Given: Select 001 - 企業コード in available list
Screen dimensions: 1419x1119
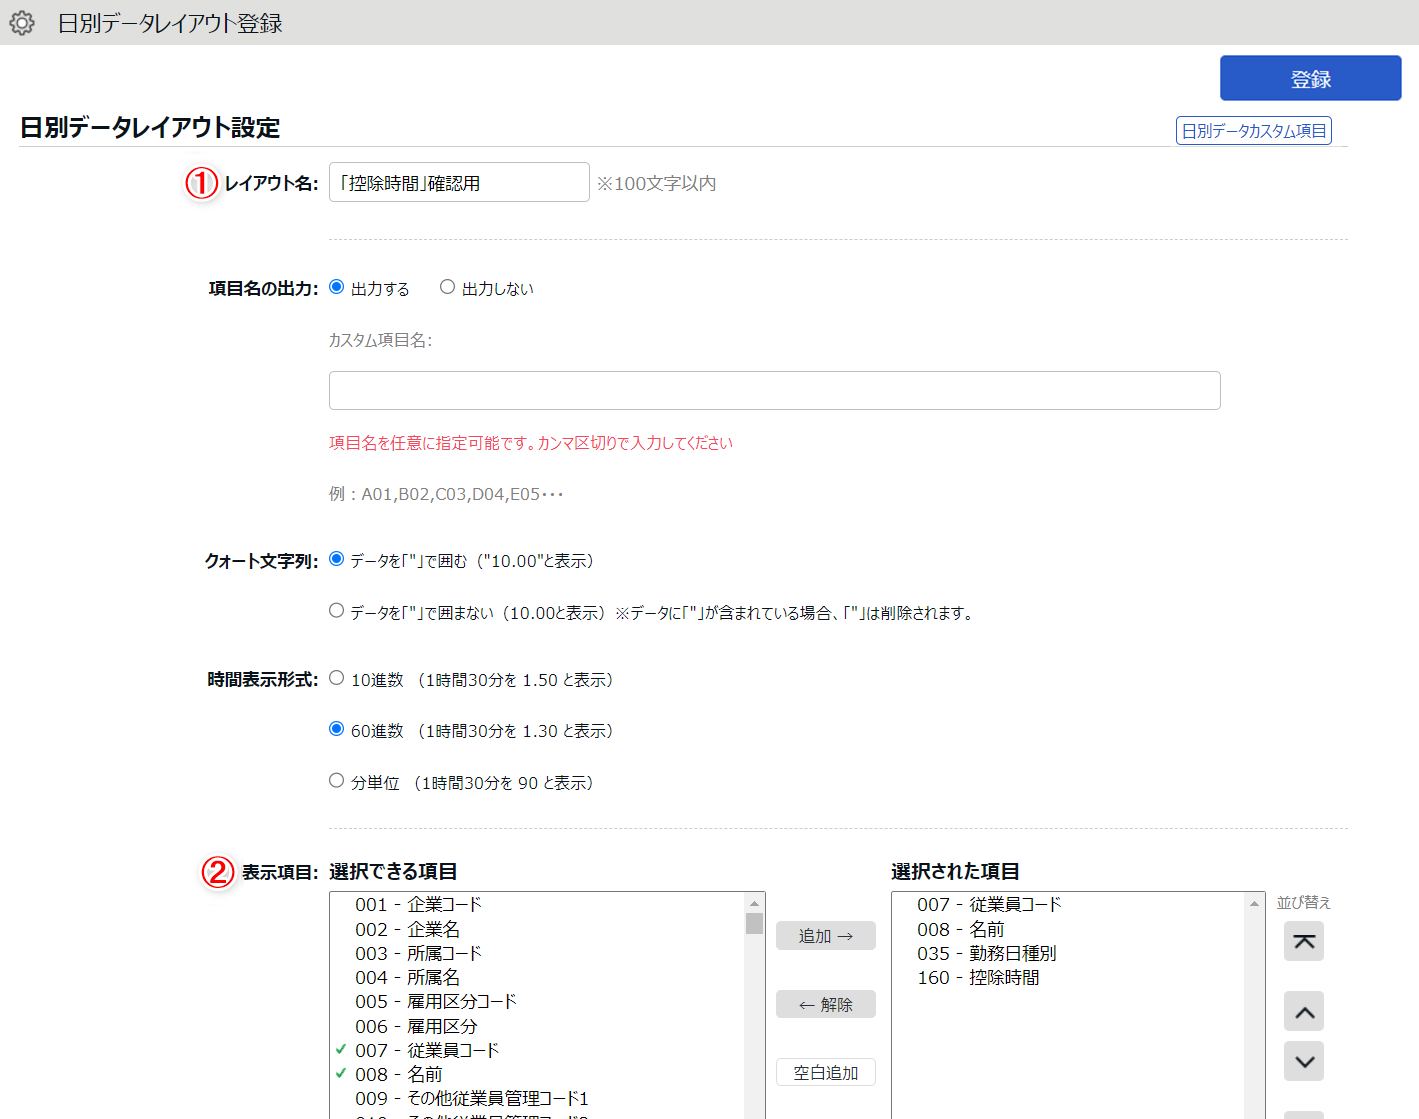Looking at the screenshot, I should point(537,904).
